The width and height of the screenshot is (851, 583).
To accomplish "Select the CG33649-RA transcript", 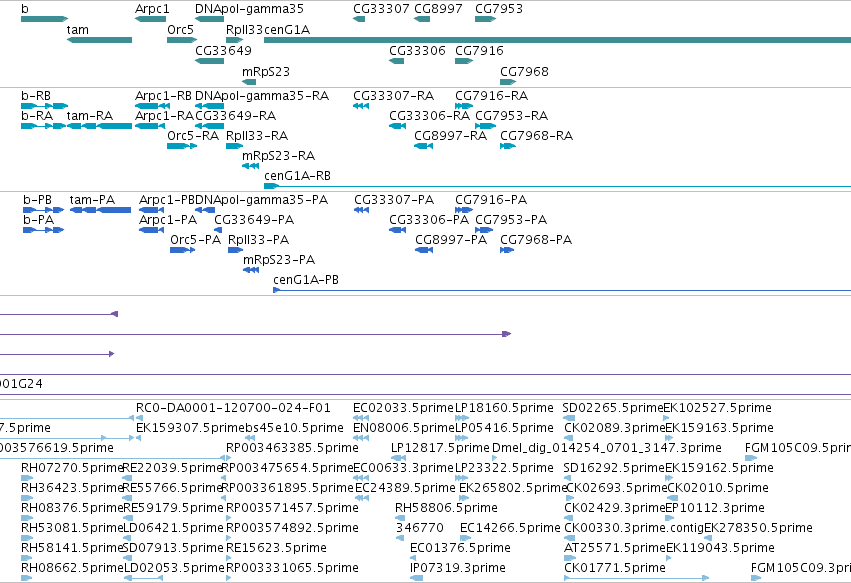I will pyautogui.click(x=209, y=126).
